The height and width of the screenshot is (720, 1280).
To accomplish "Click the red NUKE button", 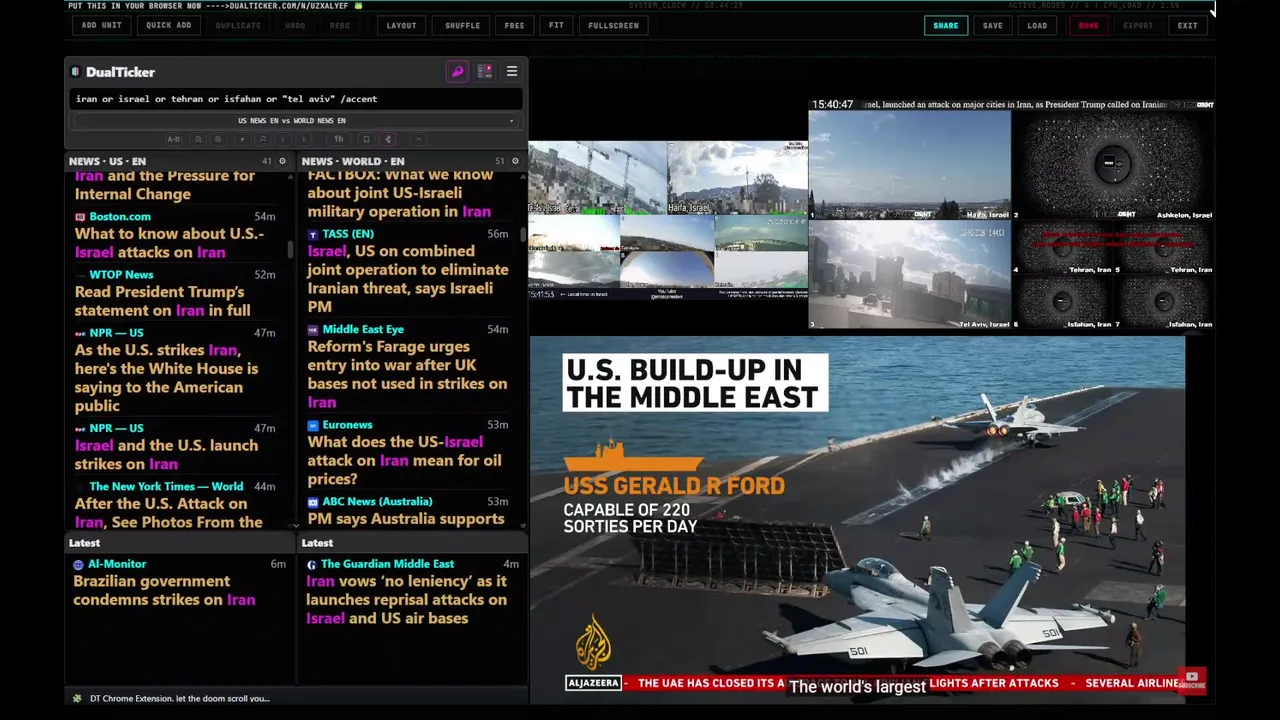I will (x=1088, y=25).
